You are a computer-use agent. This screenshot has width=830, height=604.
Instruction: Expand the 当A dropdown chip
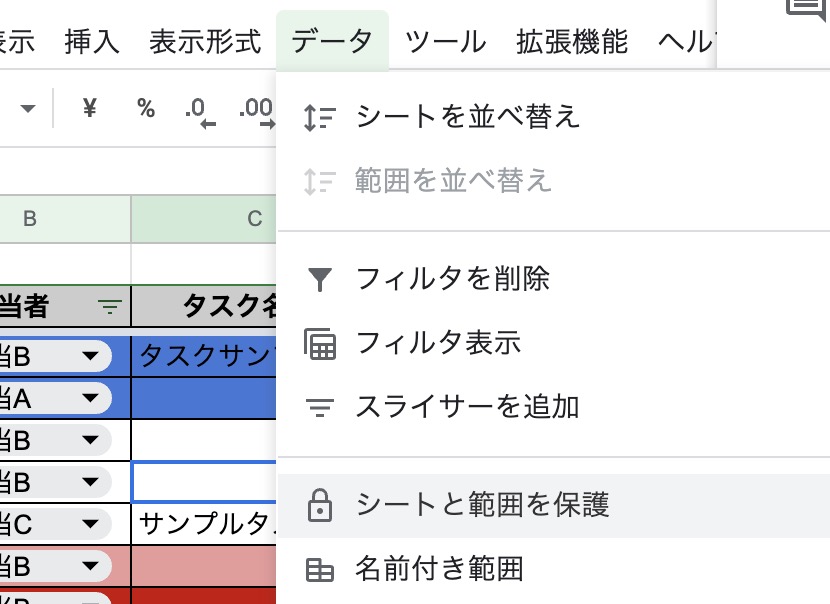90,399
